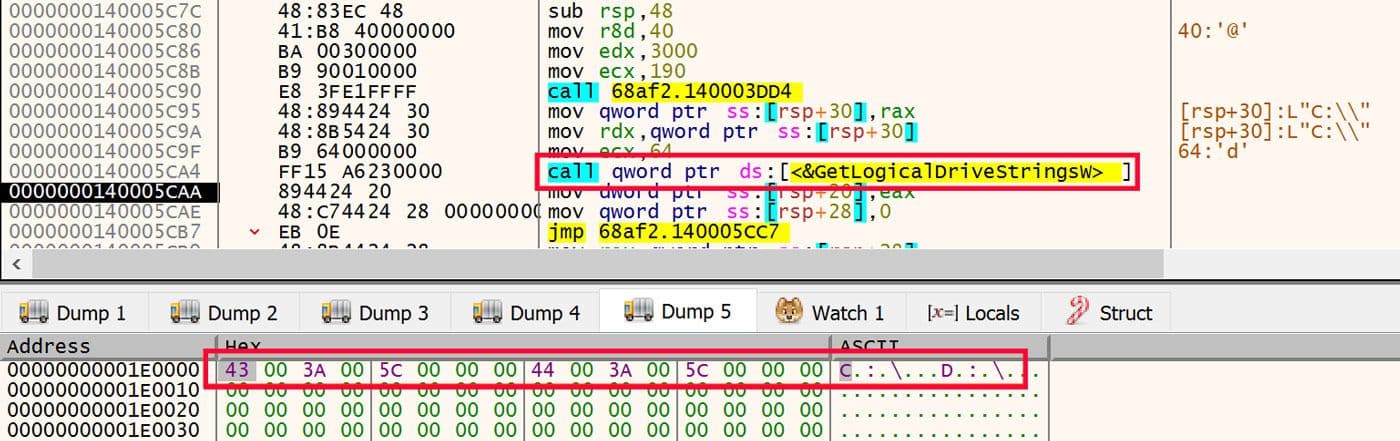Click dump address 00000000001E0000
The height and width of the screenshot is (441, 1400).
click(x=105, y=370)
